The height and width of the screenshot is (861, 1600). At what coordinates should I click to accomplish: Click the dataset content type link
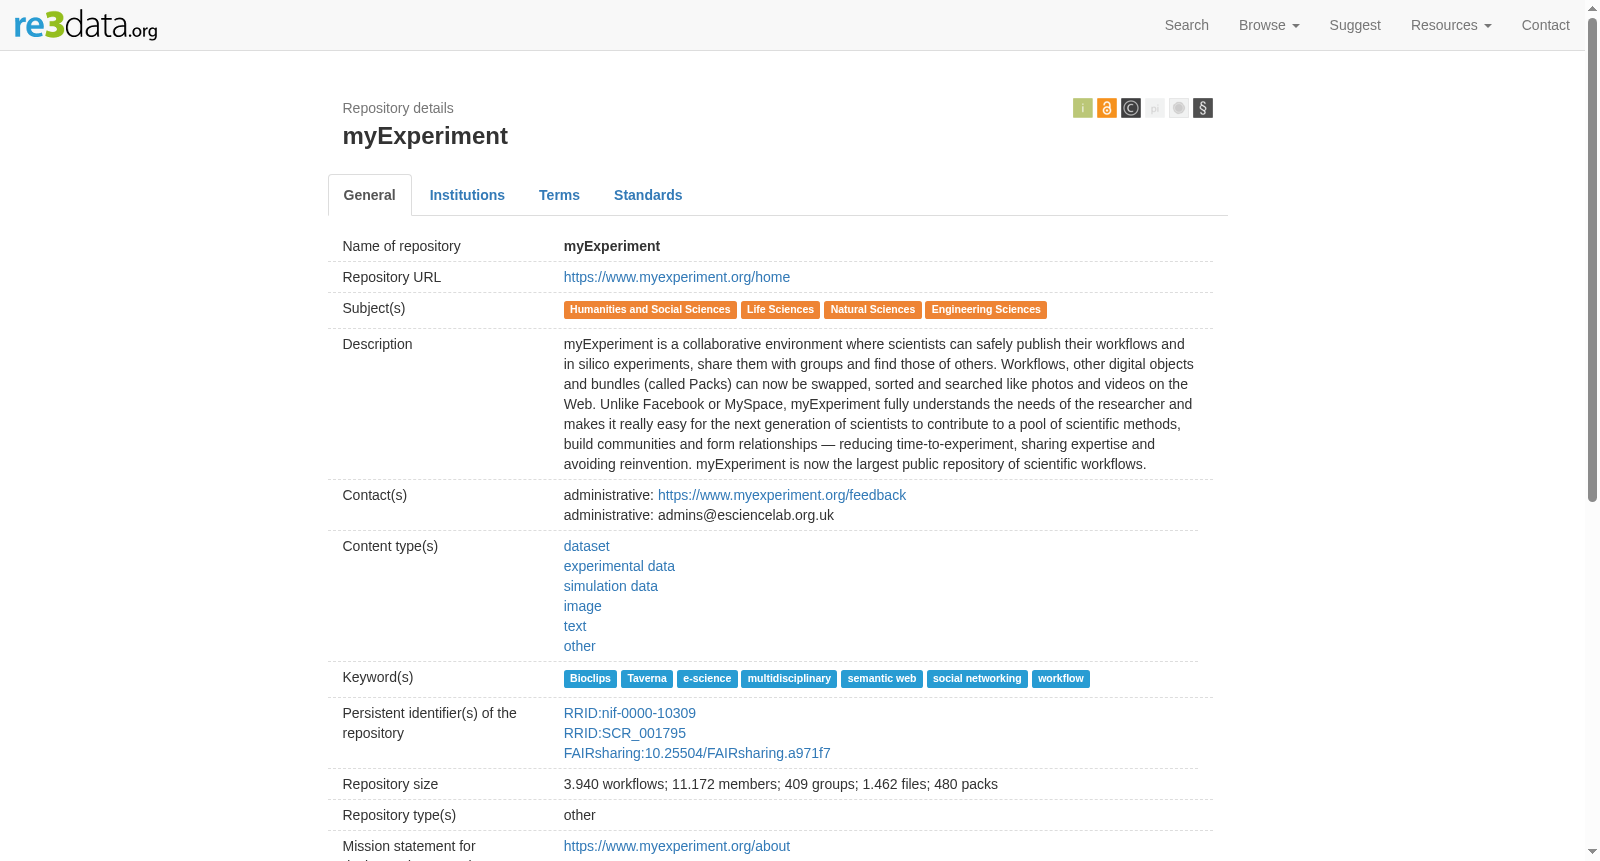tap(586, 546)
